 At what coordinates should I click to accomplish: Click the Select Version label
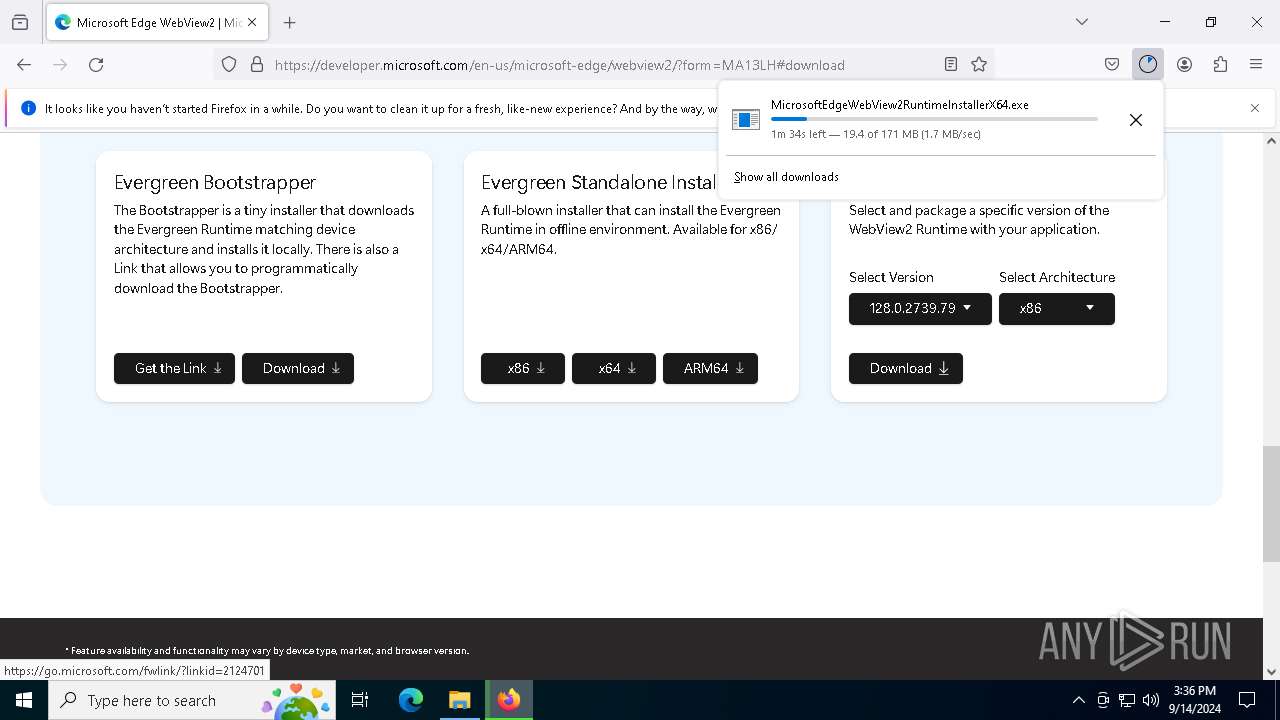click(891, 277)
